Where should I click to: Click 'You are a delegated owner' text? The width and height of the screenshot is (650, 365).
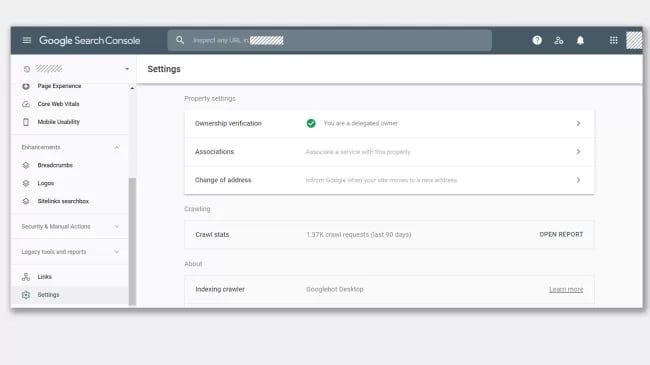click(x=361, y=123)
